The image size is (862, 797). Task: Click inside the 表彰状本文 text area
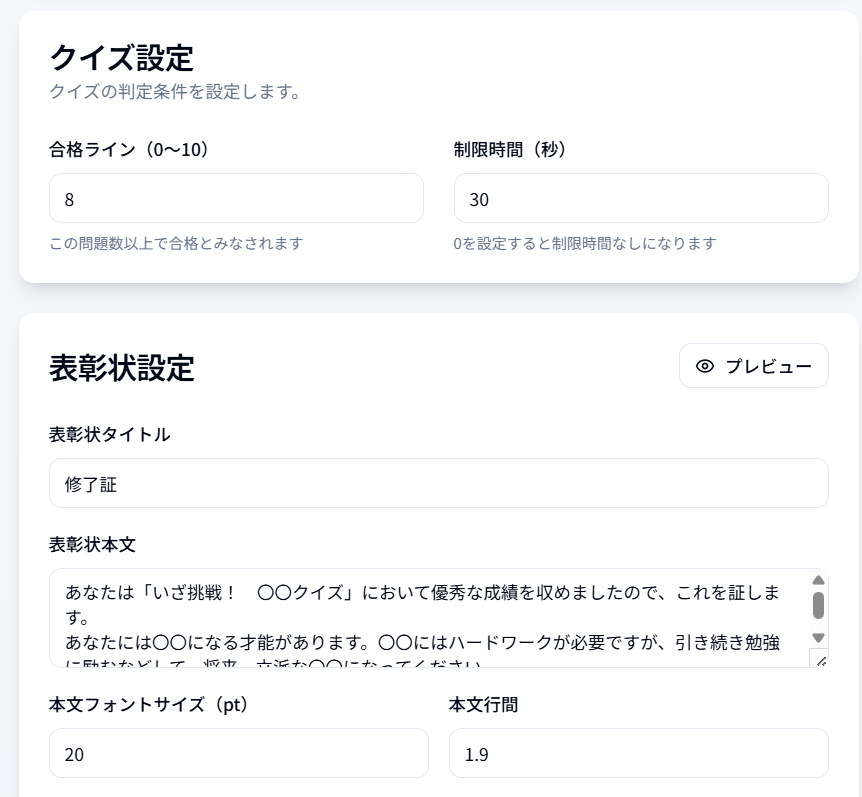429,618
